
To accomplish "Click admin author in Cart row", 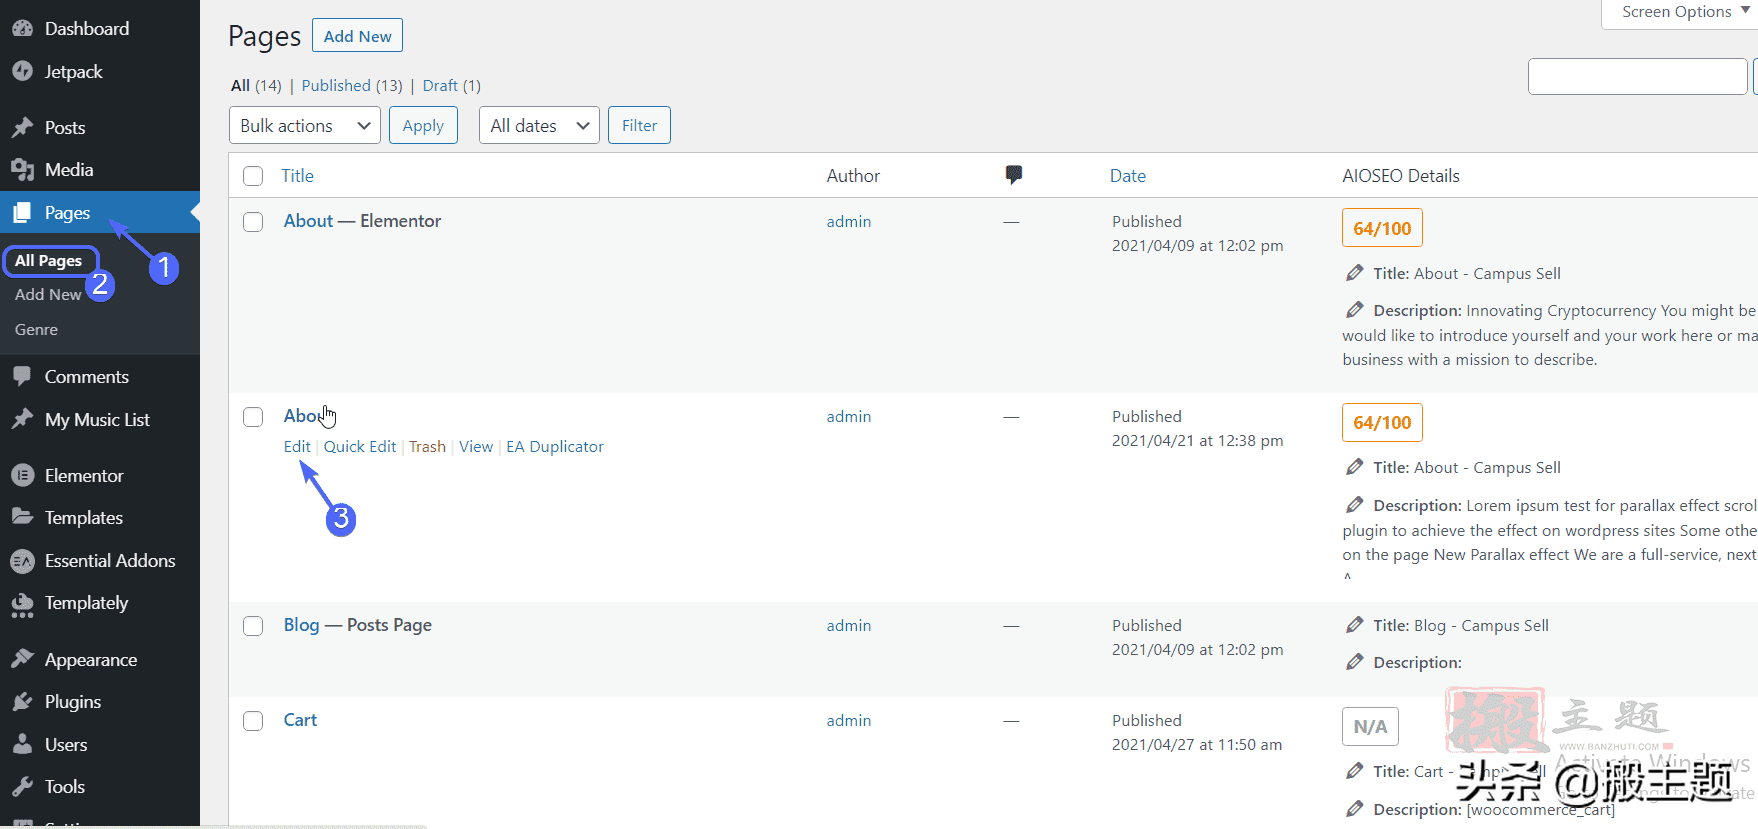I will click(849, 720).
